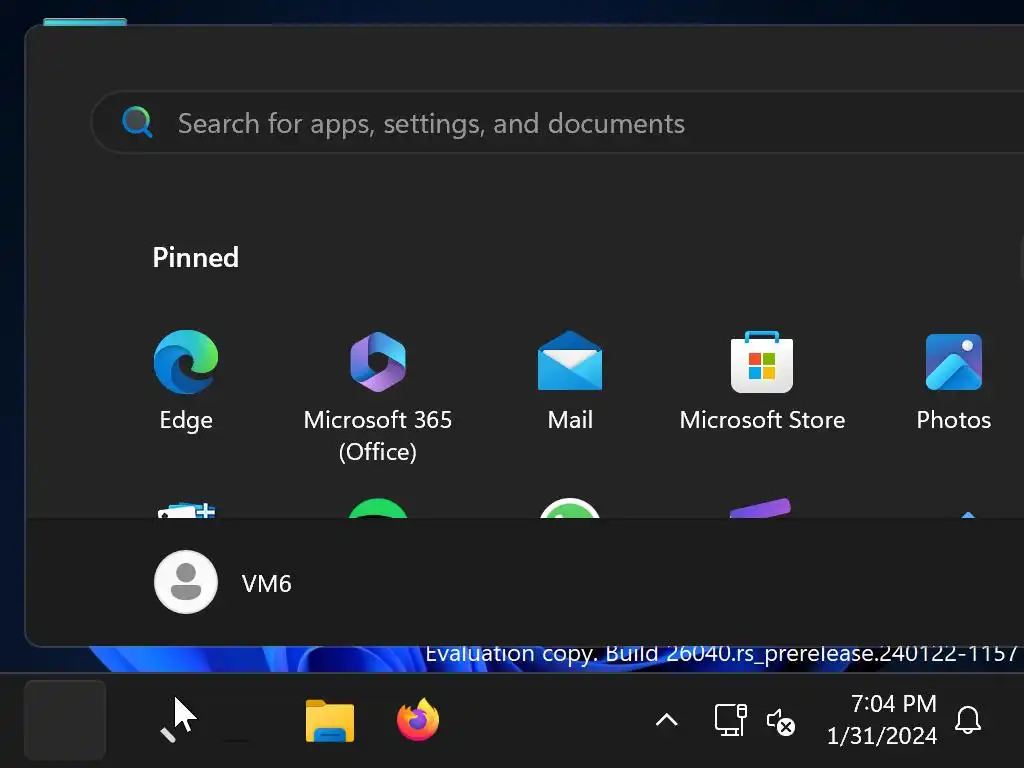
Task: Open the notification bell
Action: (968, 720)
